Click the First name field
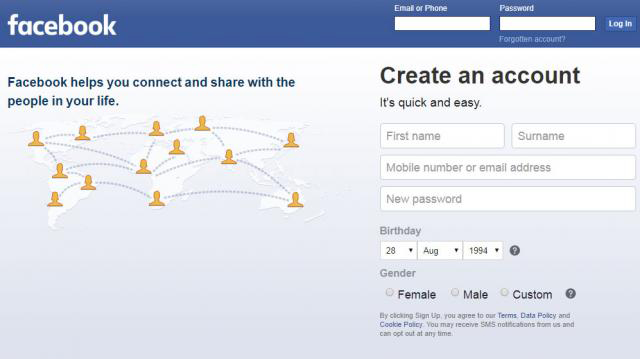 point(442,136)
